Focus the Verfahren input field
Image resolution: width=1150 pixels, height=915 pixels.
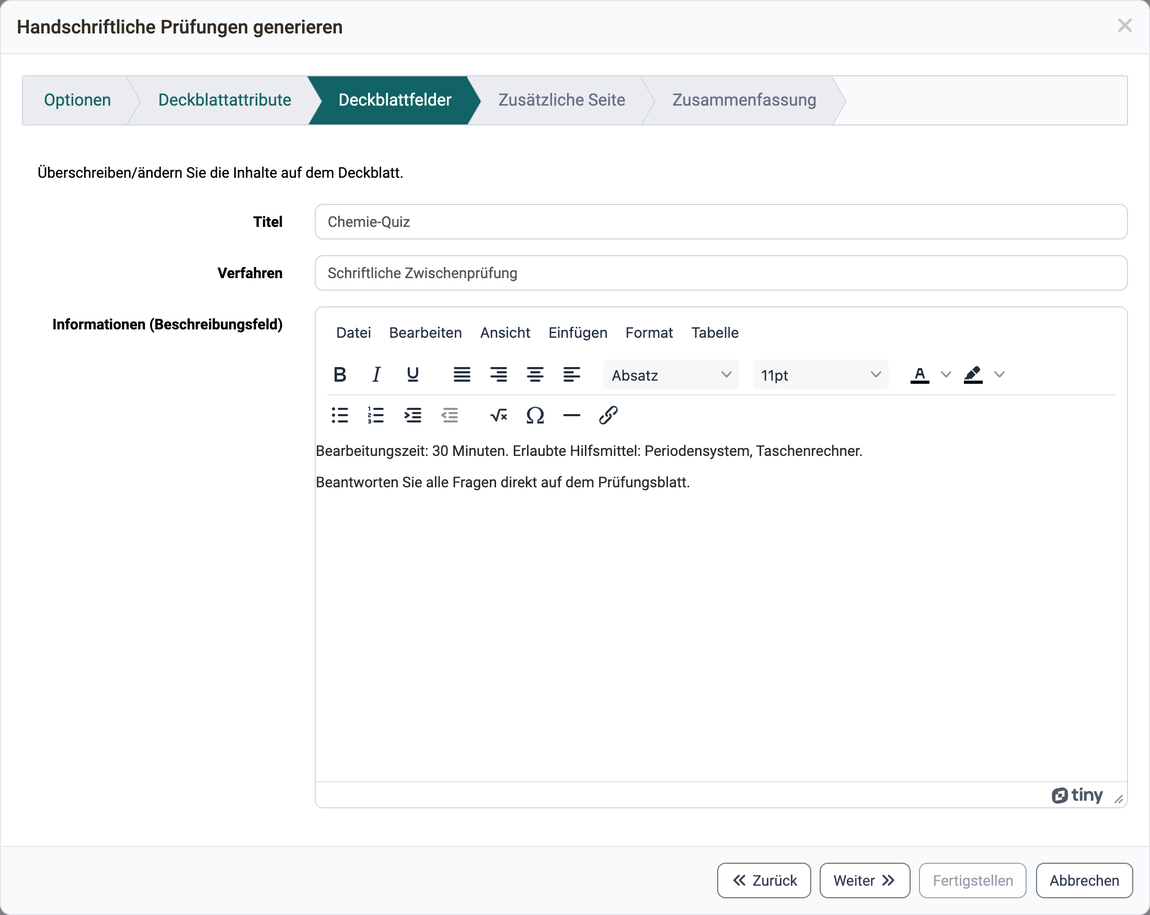coord(721,273)
